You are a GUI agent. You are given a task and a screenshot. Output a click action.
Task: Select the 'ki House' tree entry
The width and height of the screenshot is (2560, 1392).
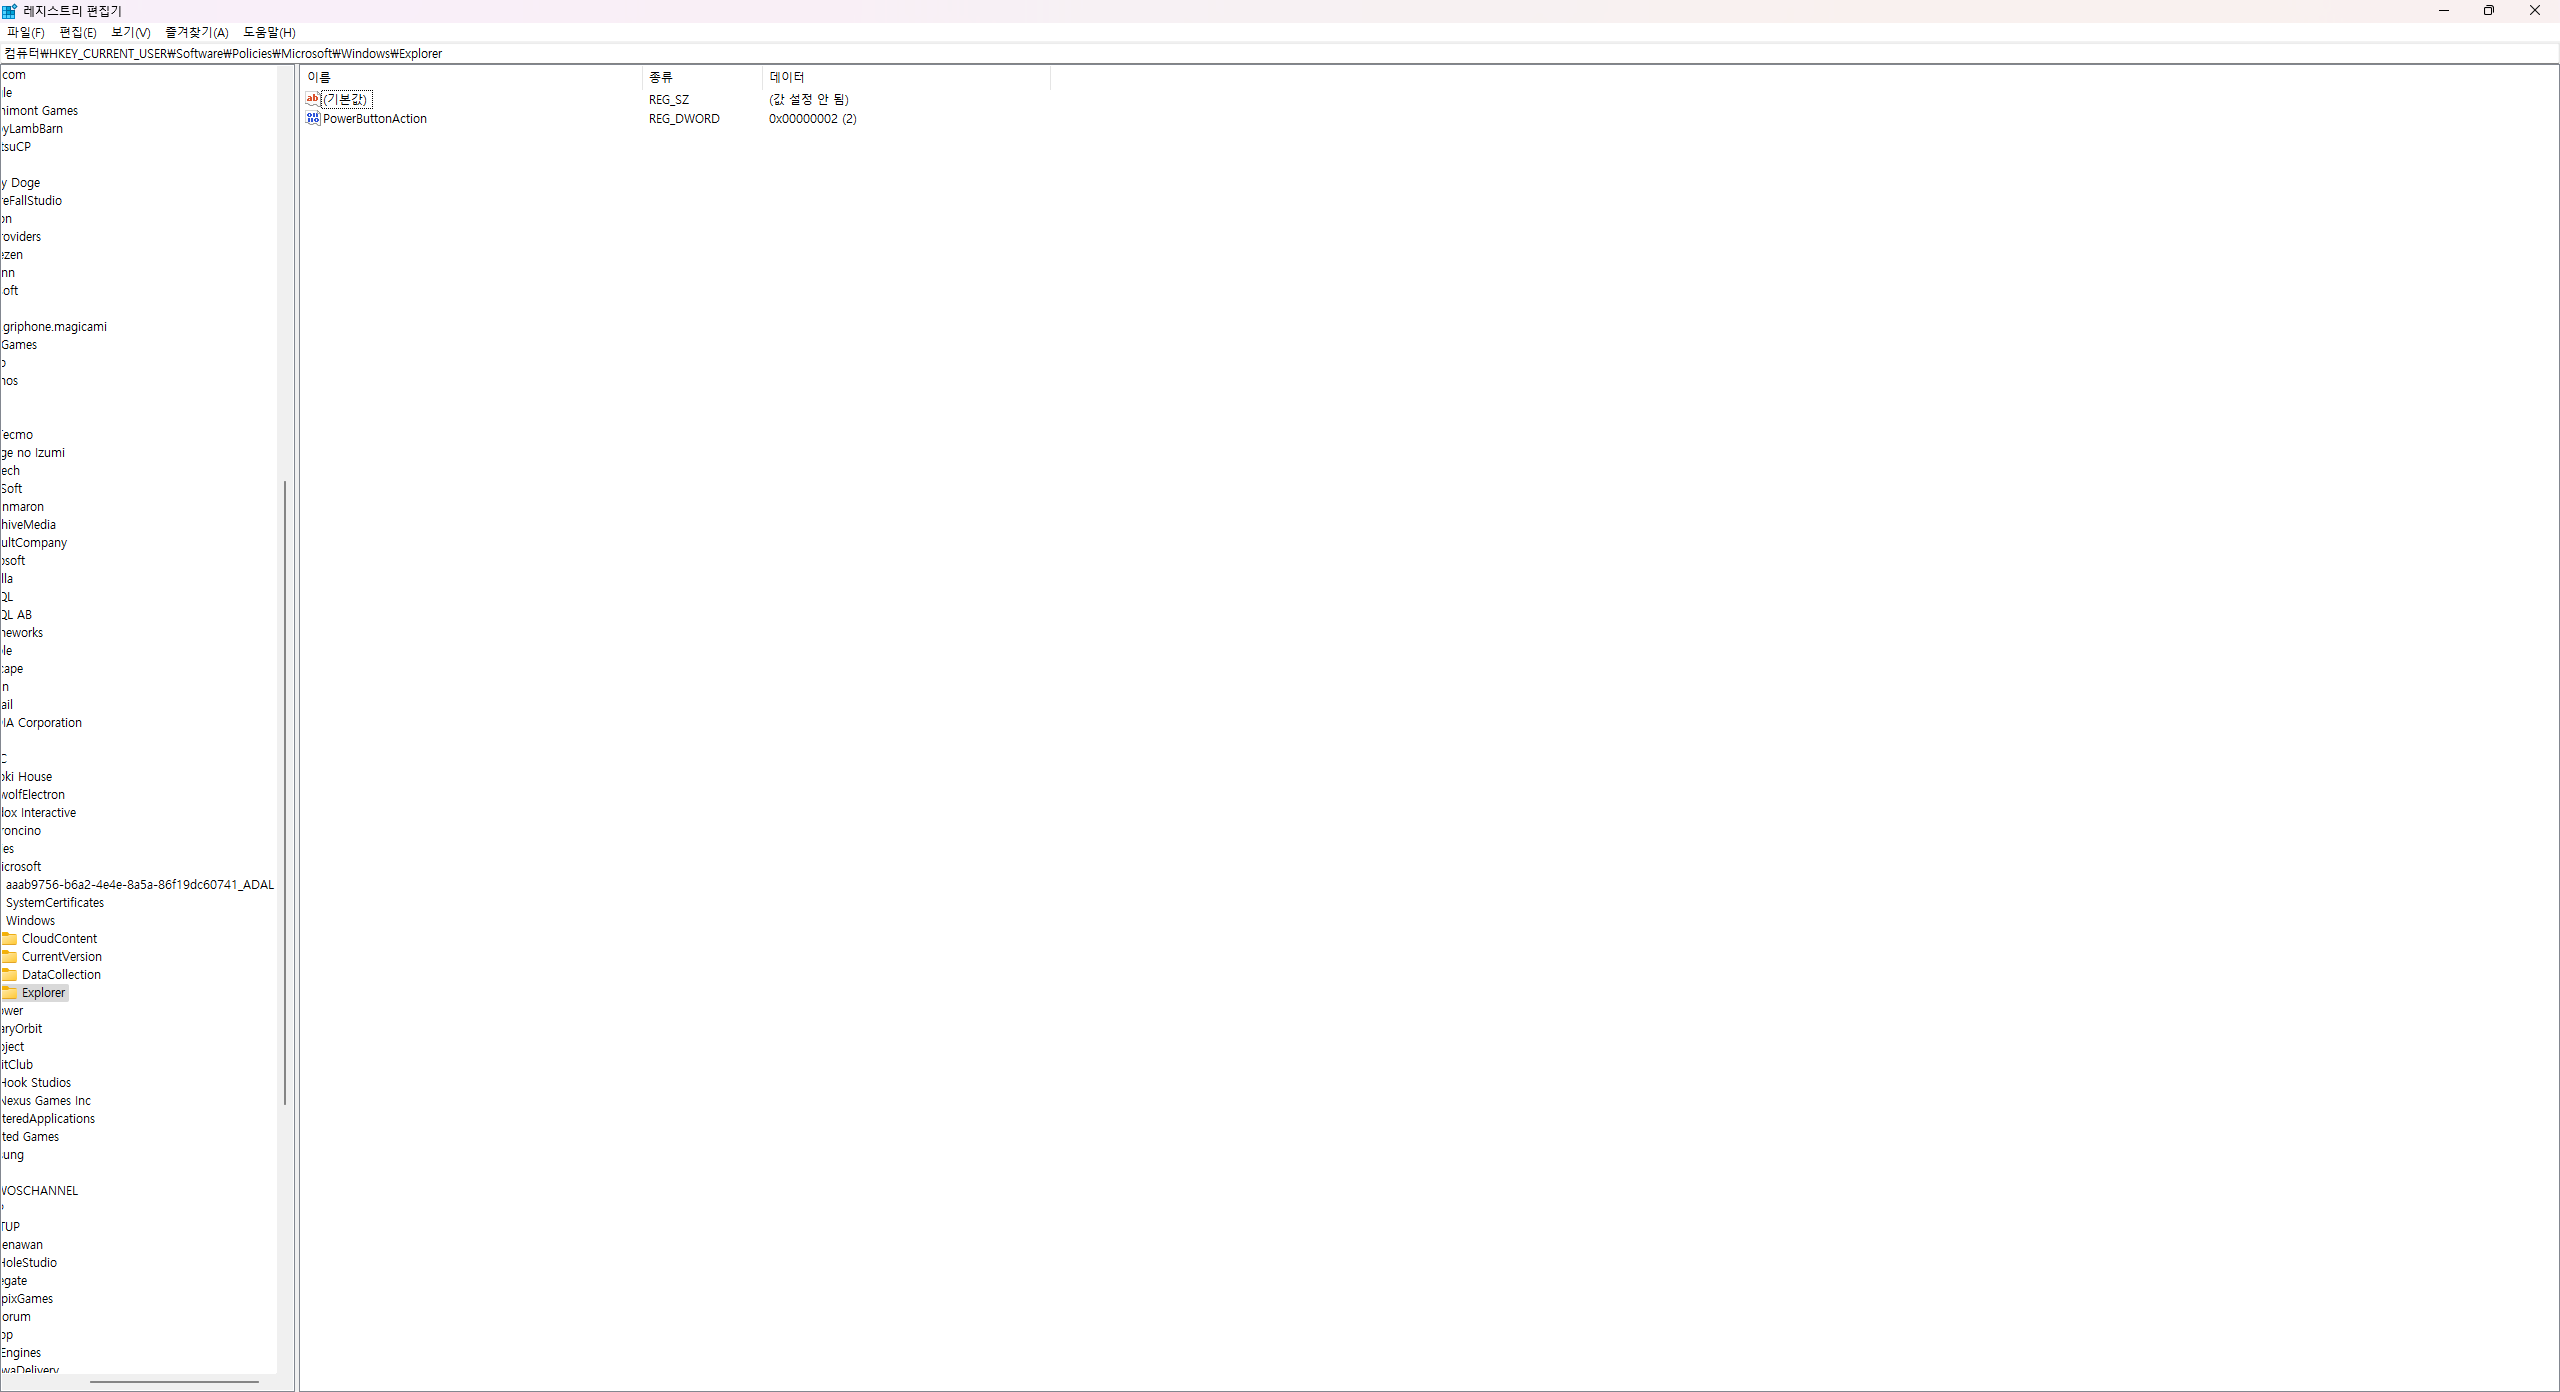point(27,776)
